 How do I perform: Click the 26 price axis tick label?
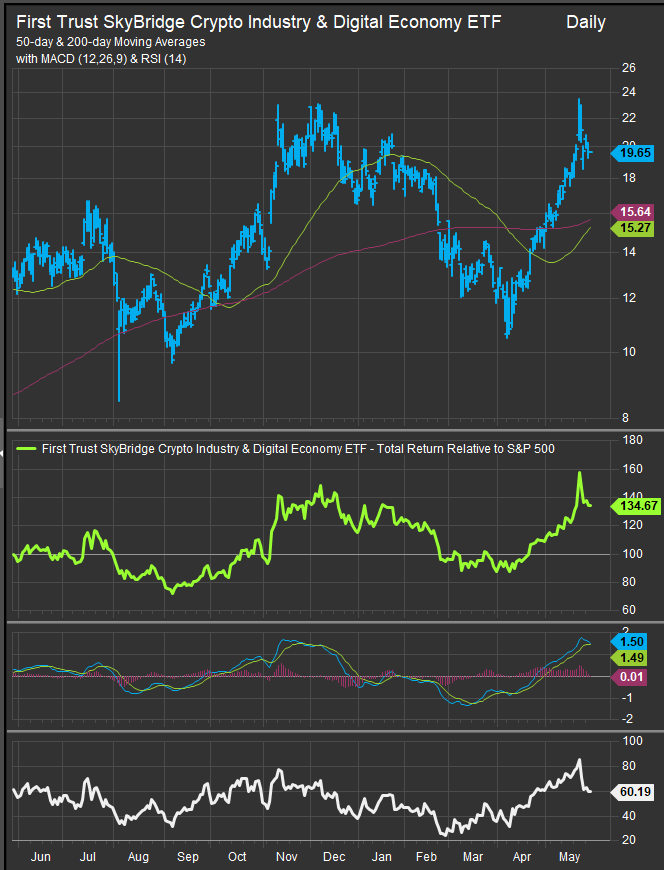(x=628, y=68)
